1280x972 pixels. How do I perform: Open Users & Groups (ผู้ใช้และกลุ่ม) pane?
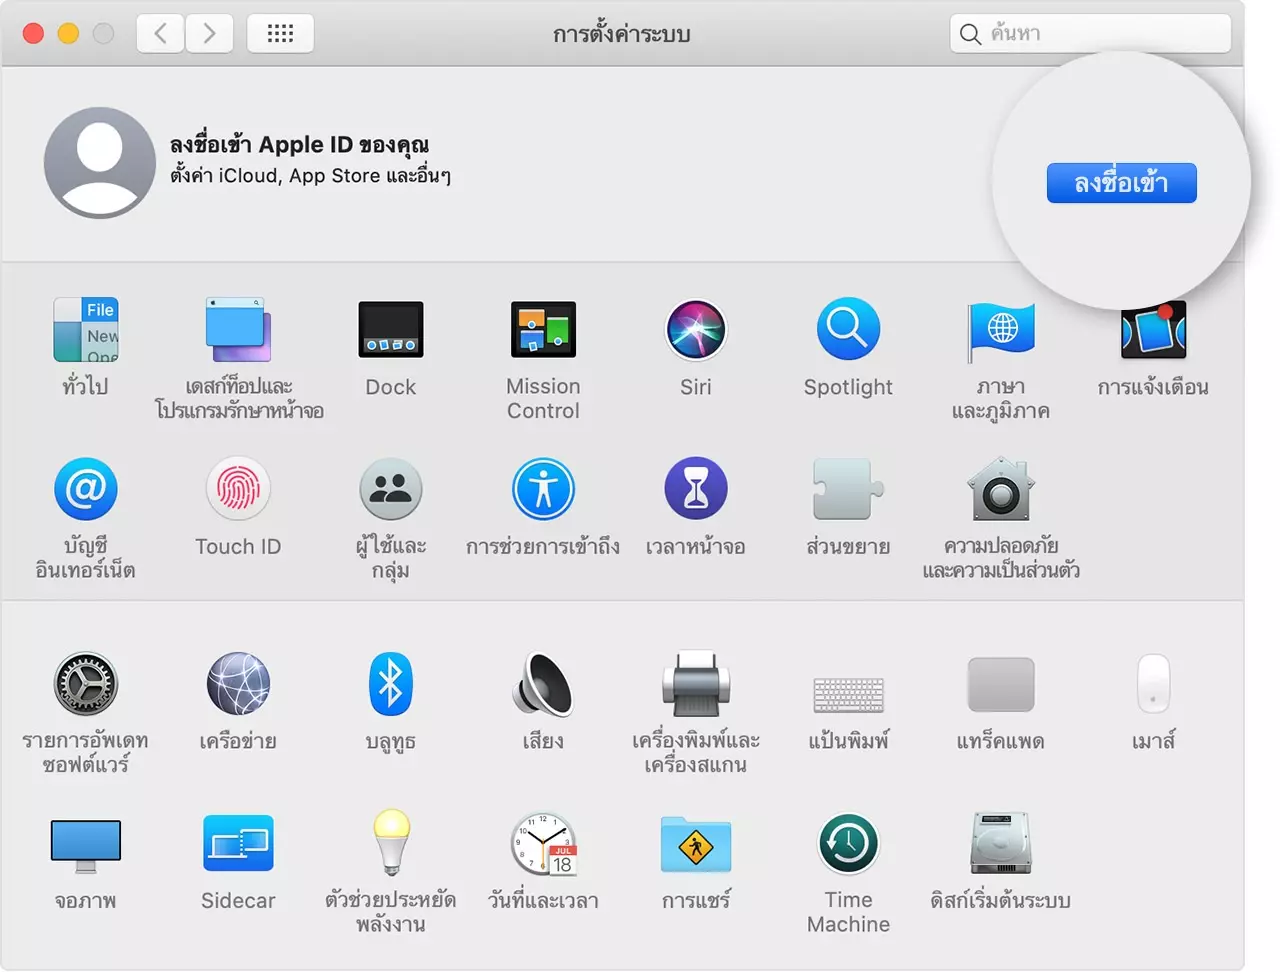pyautogui.click(x=391, y=489)
